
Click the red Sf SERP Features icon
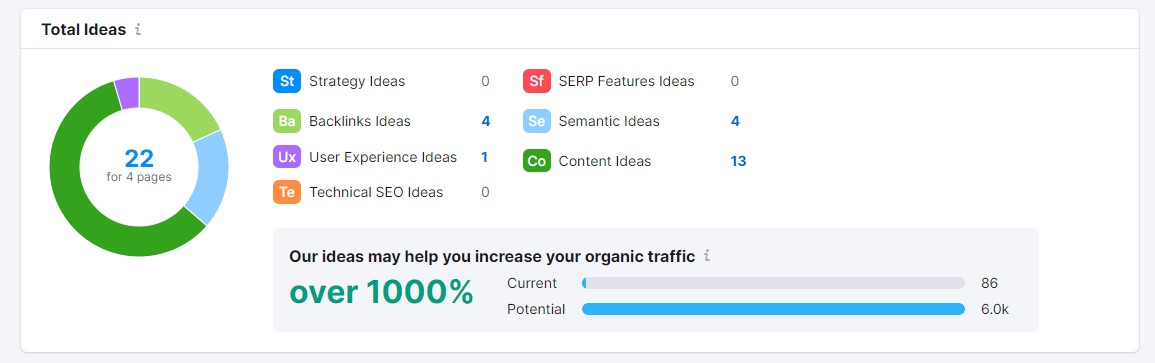point(537,81)
